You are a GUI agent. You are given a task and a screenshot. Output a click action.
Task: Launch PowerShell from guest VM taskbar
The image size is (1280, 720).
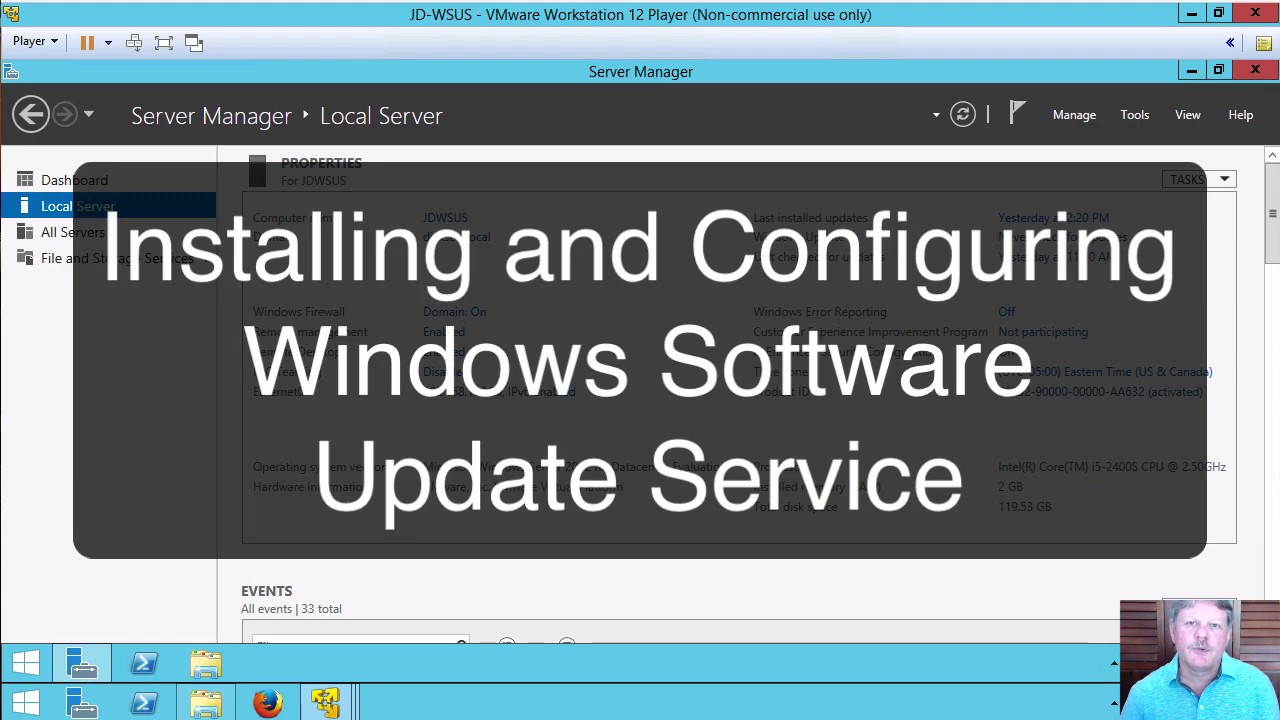tap(144, 663)
